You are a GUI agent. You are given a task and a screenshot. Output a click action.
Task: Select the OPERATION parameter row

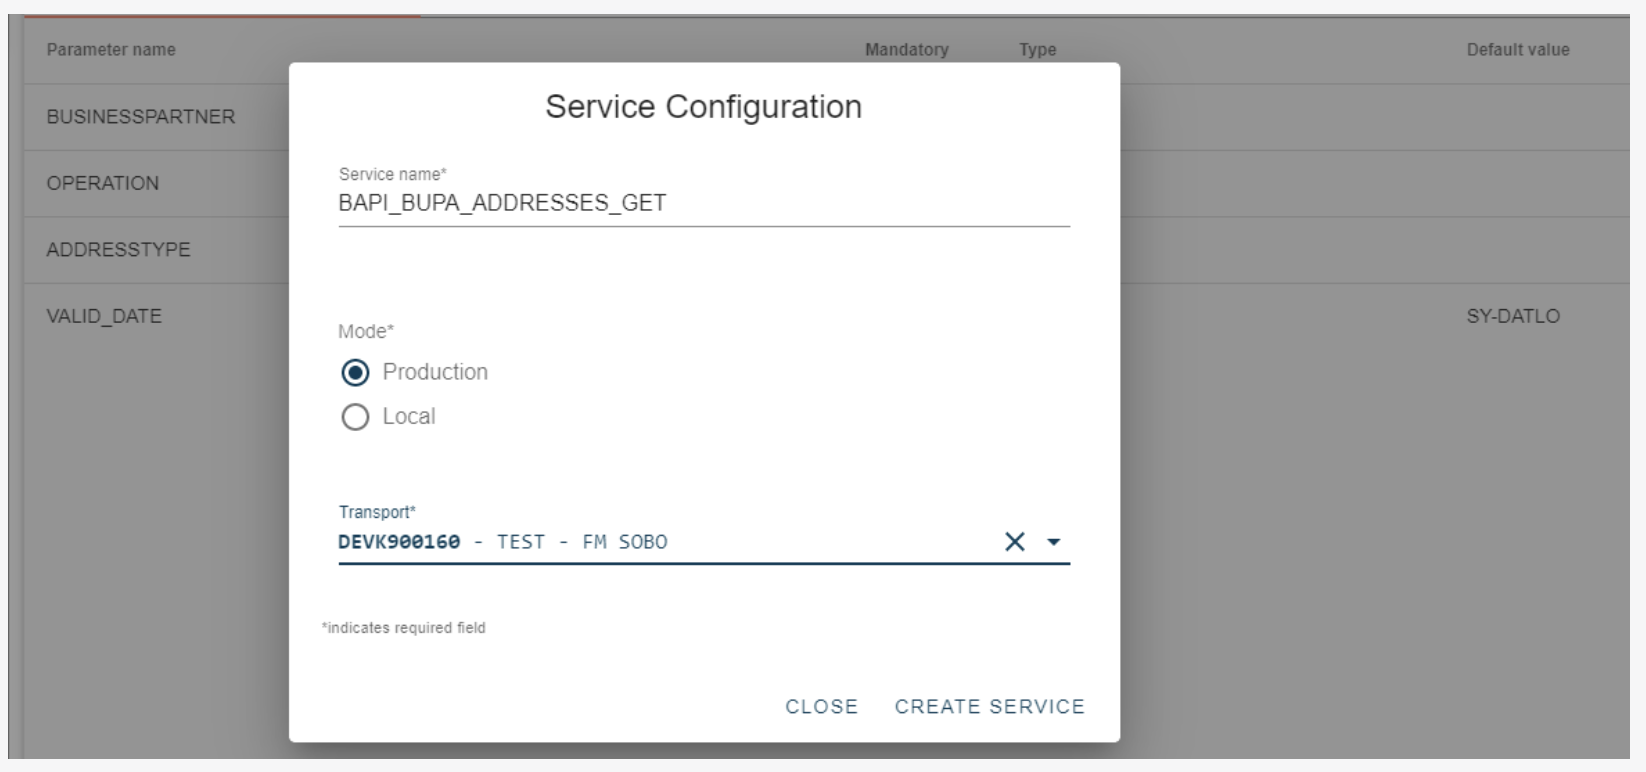tap(103, 184)
